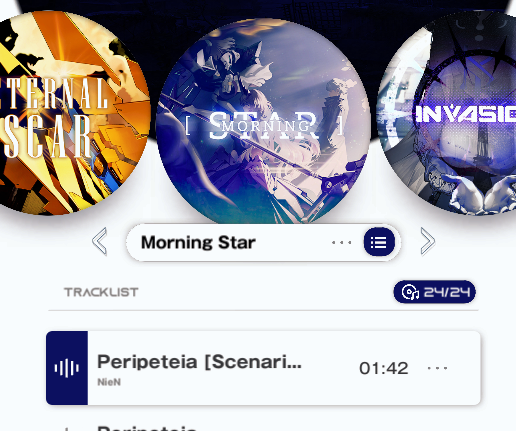Click the MORNING STAR logo text on the cover

264,125
